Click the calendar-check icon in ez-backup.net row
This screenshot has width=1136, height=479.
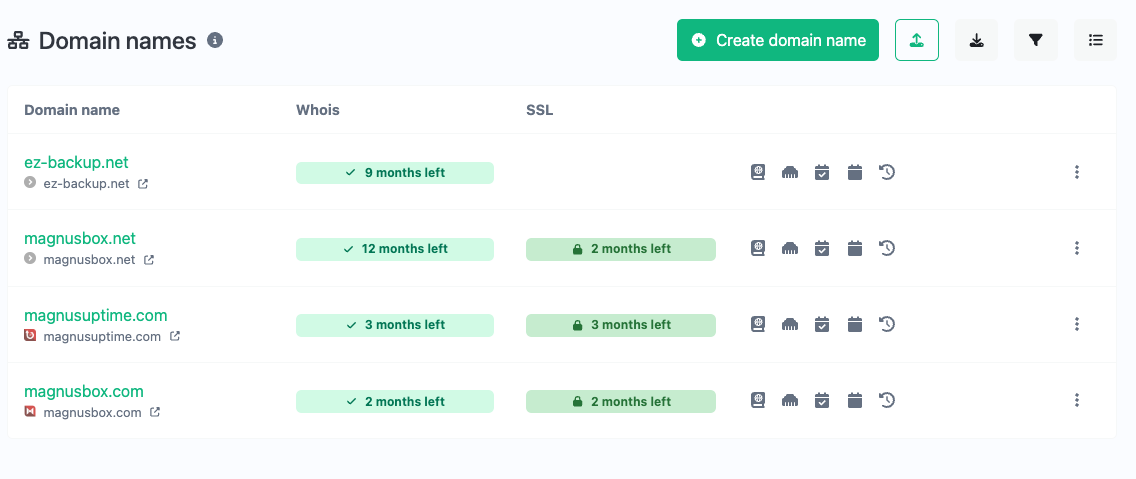822,172
